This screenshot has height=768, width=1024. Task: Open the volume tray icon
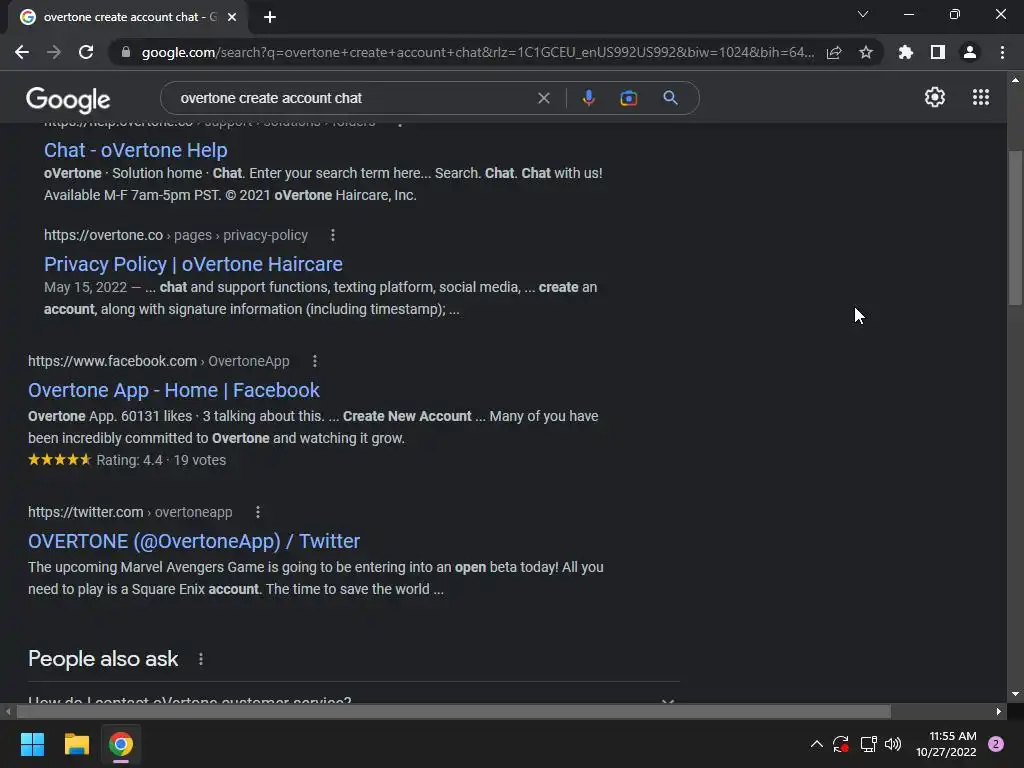tap(893, 744)
